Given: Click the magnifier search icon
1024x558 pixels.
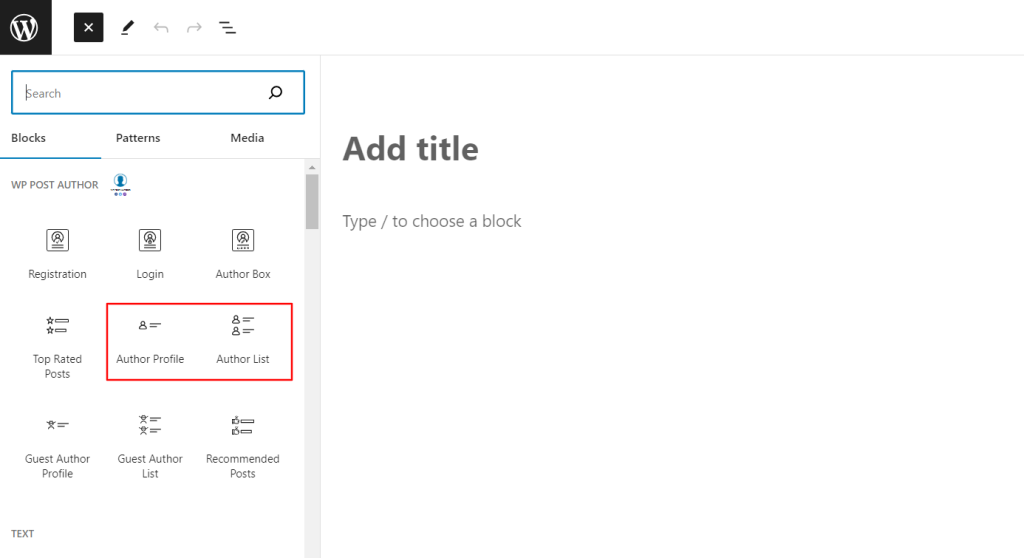Looking at the screenshot, I should (276, 93).
